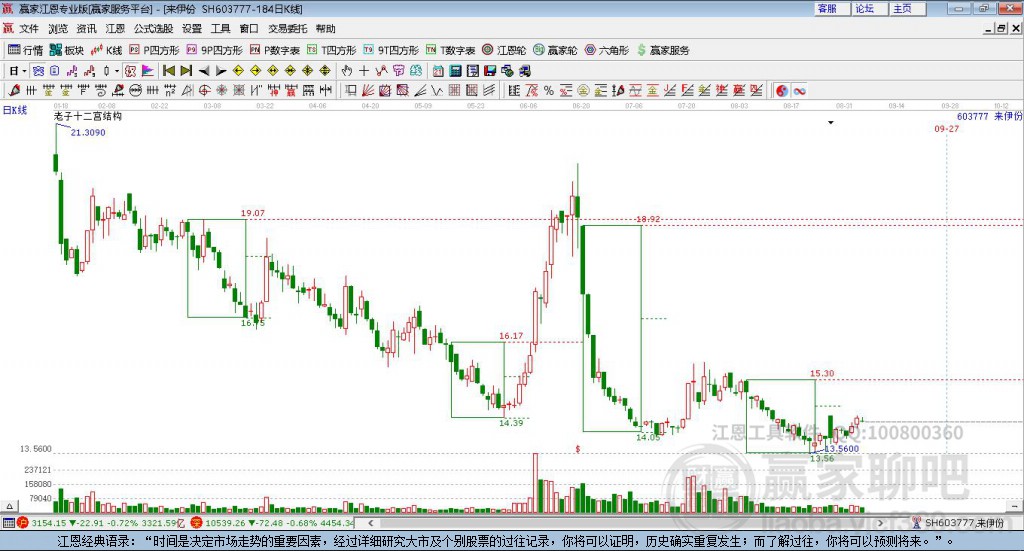Select the percent % tool icon
Image resolution: width=1024 pixels, height=551 pixels.
coord(549,91)
